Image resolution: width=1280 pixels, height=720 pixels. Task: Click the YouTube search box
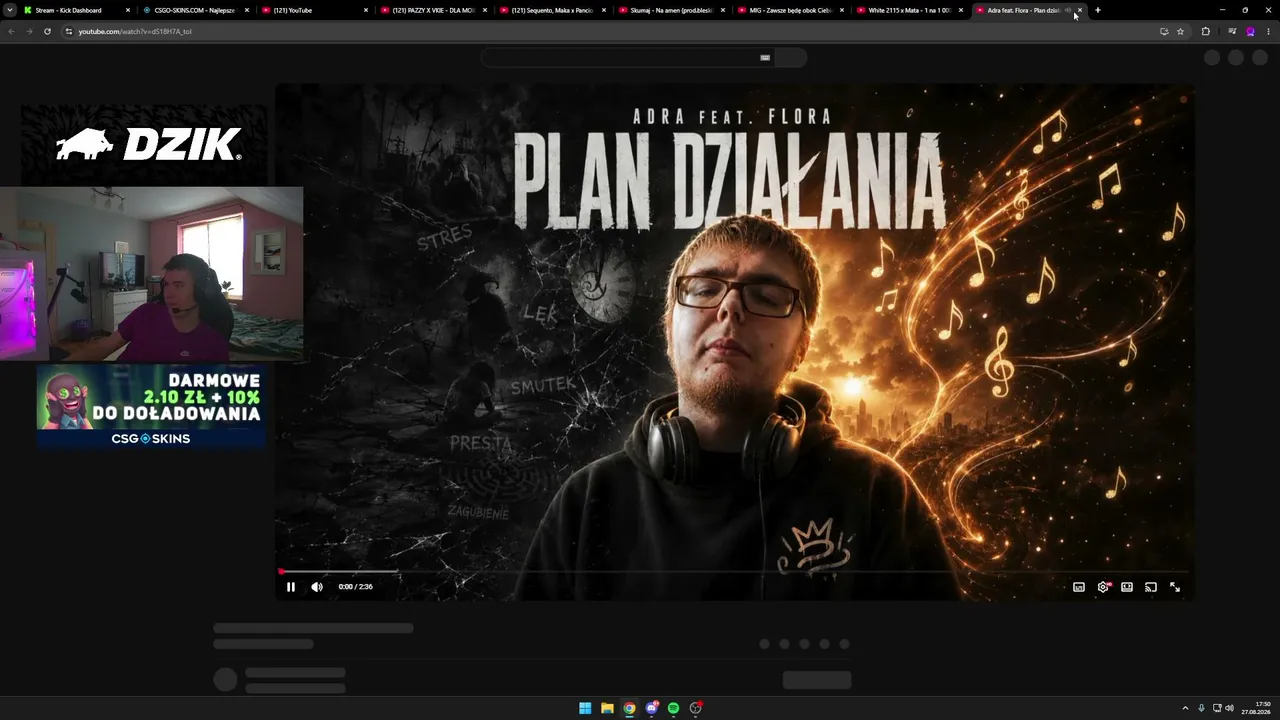628,57
